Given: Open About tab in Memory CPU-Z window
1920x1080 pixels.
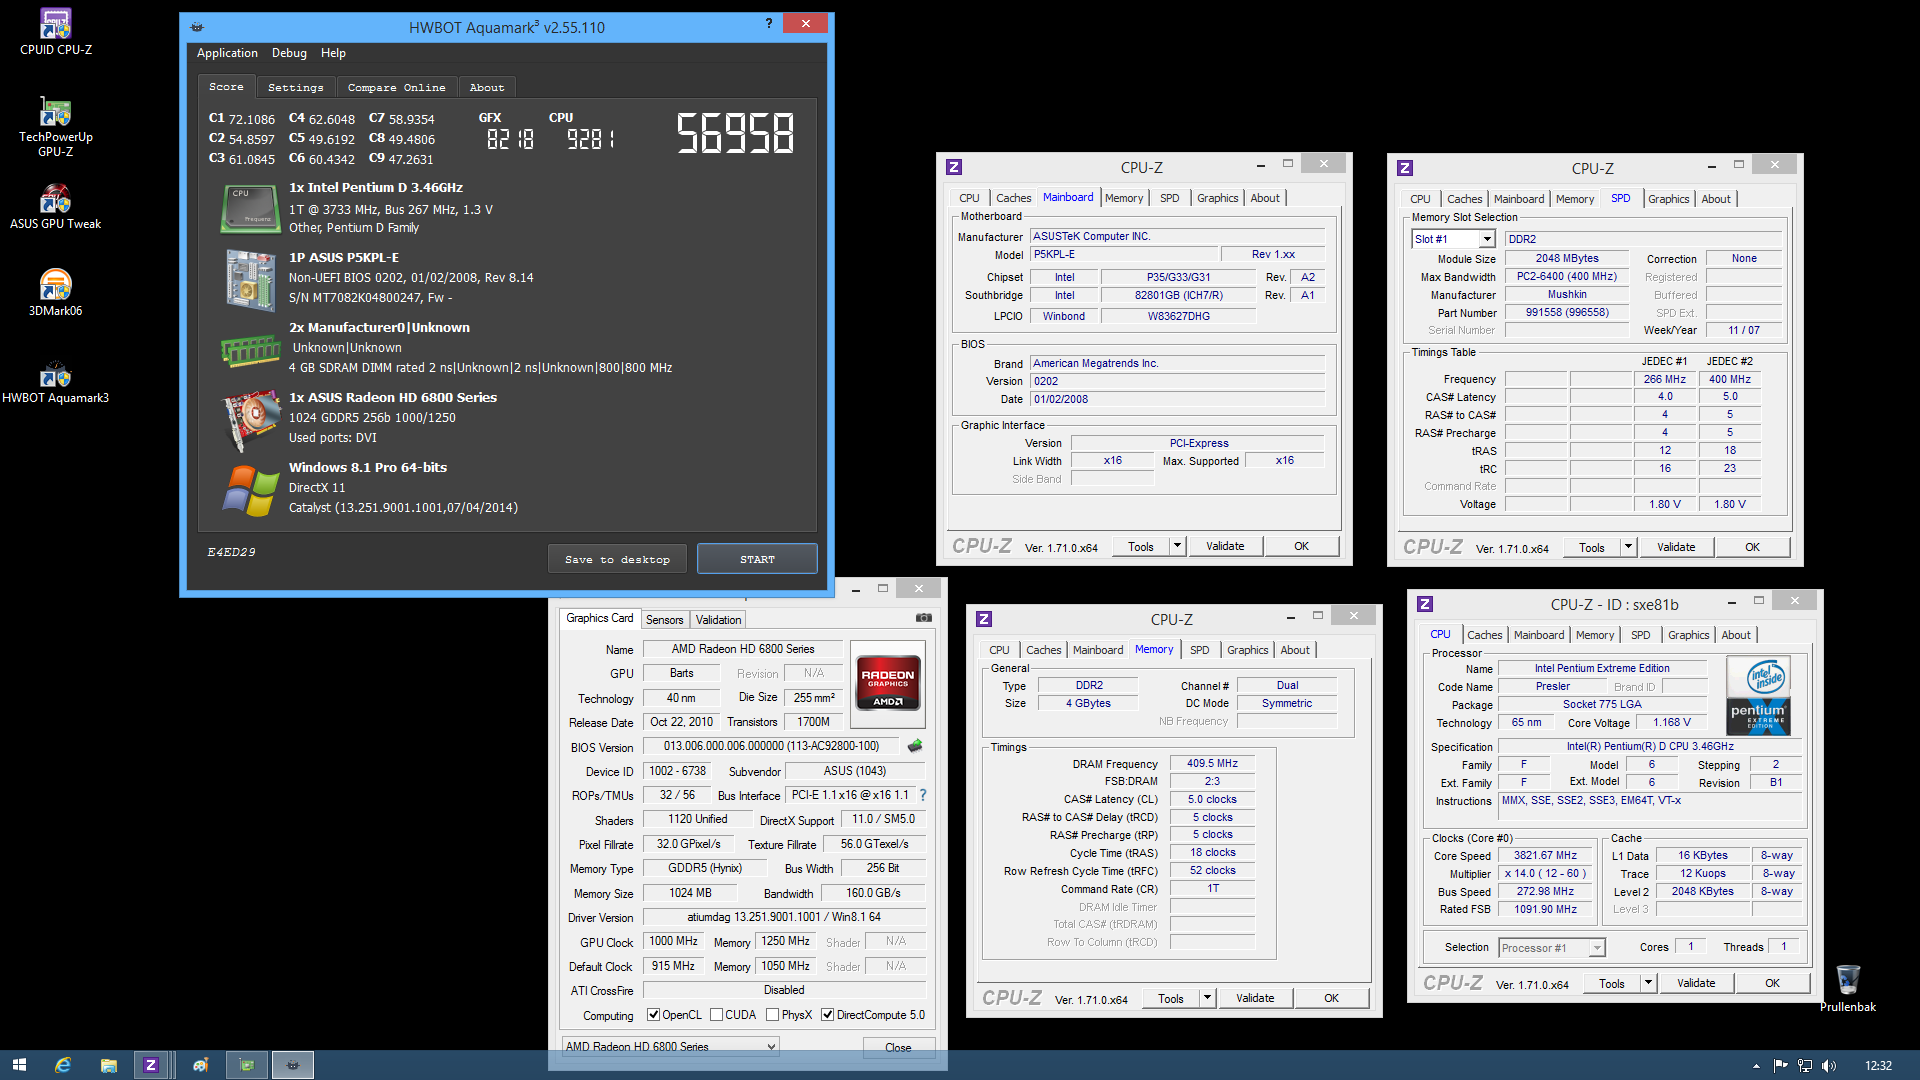Looking at the screenshot, I should tap(1295, 650).
